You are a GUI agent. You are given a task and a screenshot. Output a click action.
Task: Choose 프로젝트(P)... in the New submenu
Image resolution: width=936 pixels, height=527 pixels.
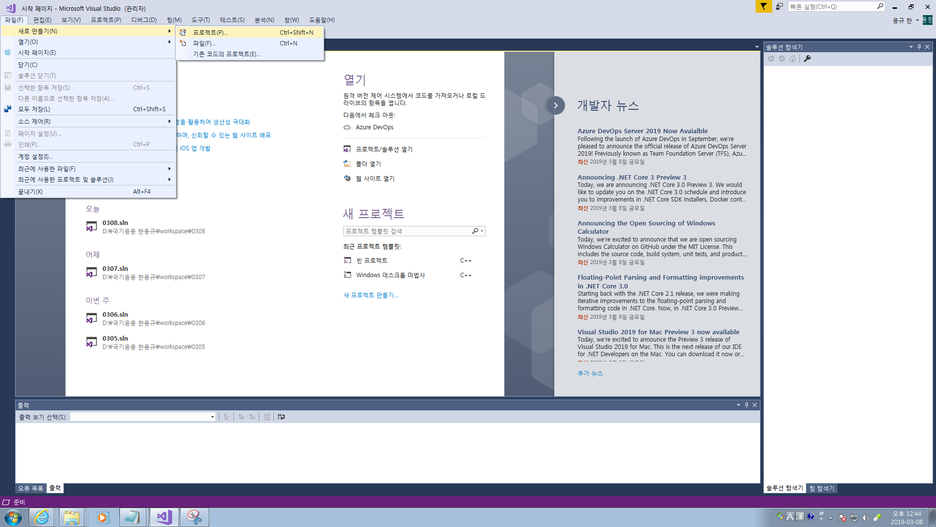click(x=250, y=32)
